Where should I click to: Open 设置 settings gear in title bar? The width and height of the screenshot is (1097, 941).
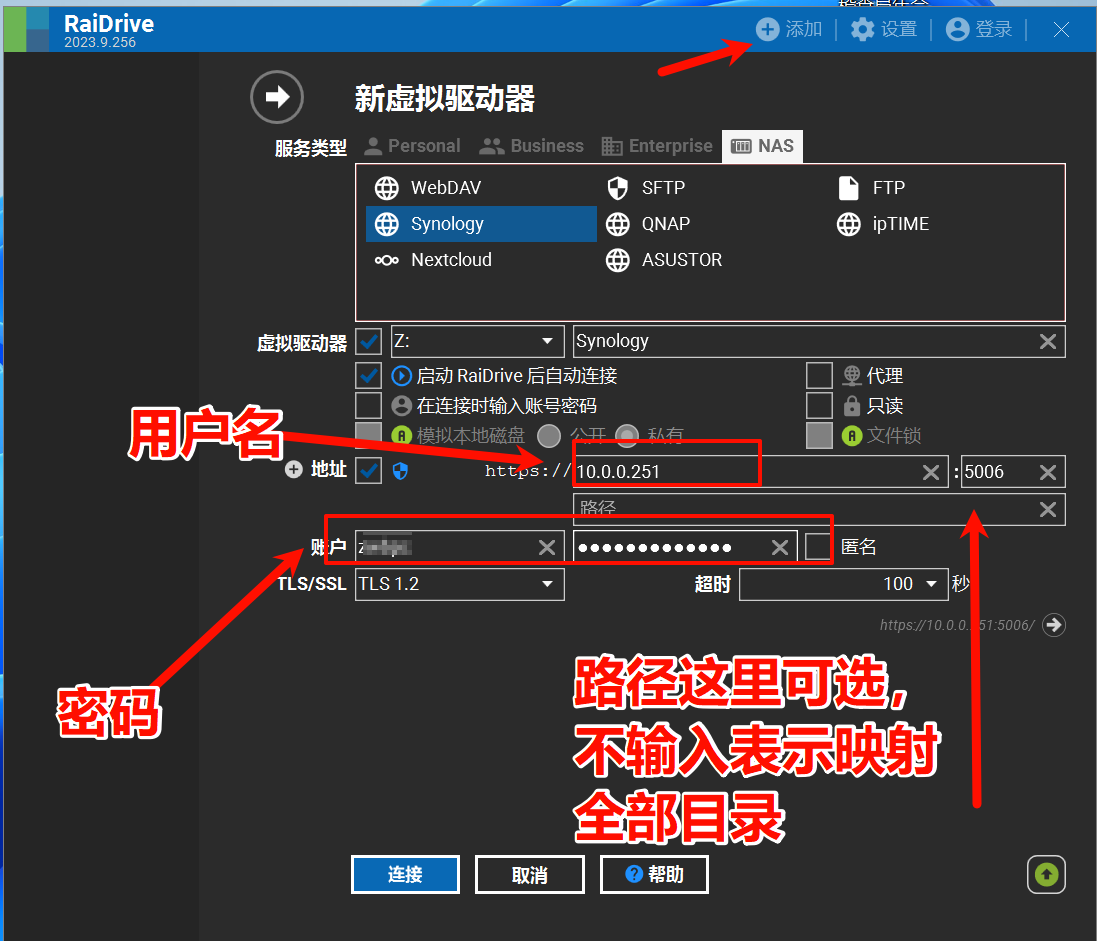coord(862,29)
